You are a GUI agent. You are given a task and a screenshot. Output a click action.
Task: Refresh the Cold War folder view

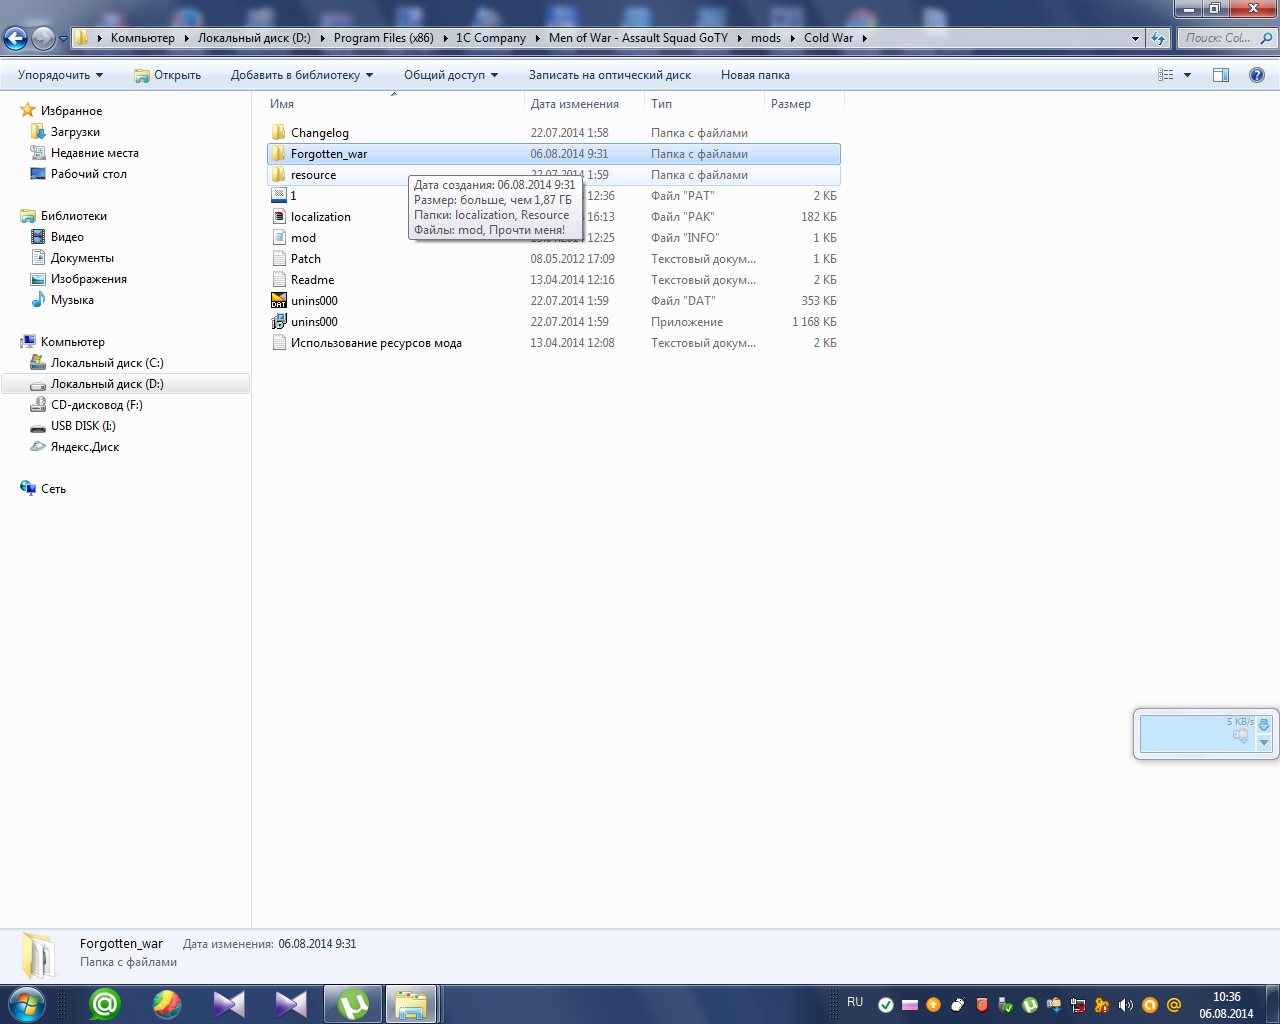click(1158, 38)
